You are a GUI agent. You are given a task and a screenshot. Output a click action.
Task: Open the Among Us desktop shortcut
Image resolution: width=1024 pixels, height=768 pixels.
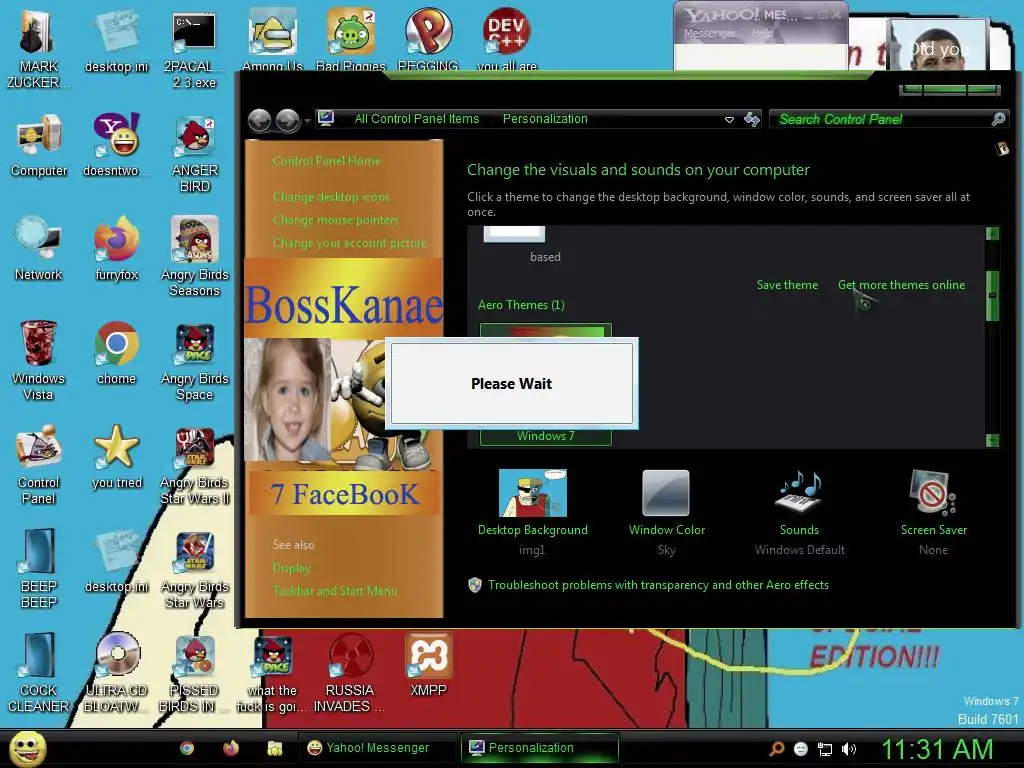(x=272, y=40)
